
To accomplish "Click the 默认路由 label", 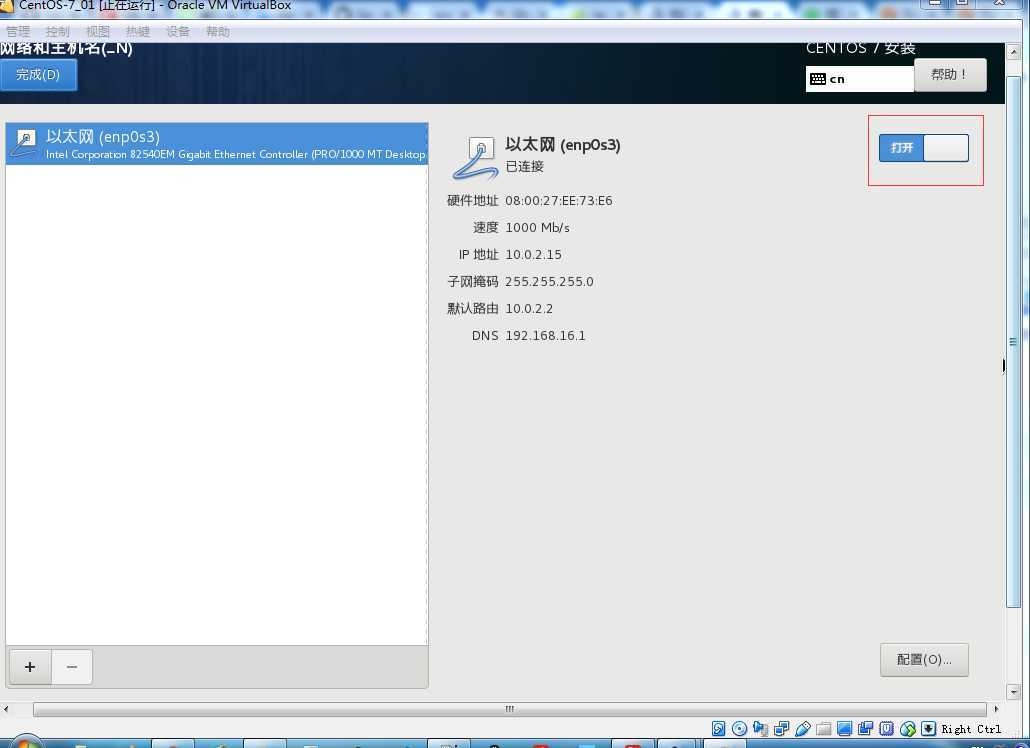I will tap(472, 309).
